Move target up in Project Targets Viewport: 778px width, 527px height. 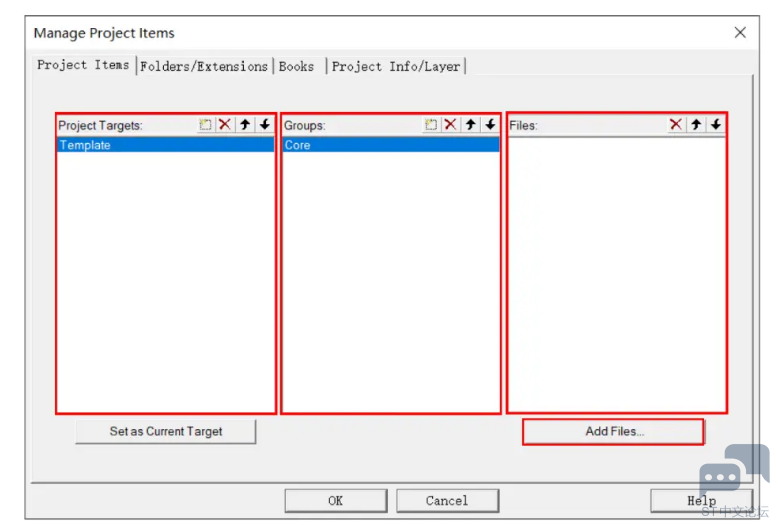(x=245, y=125)
